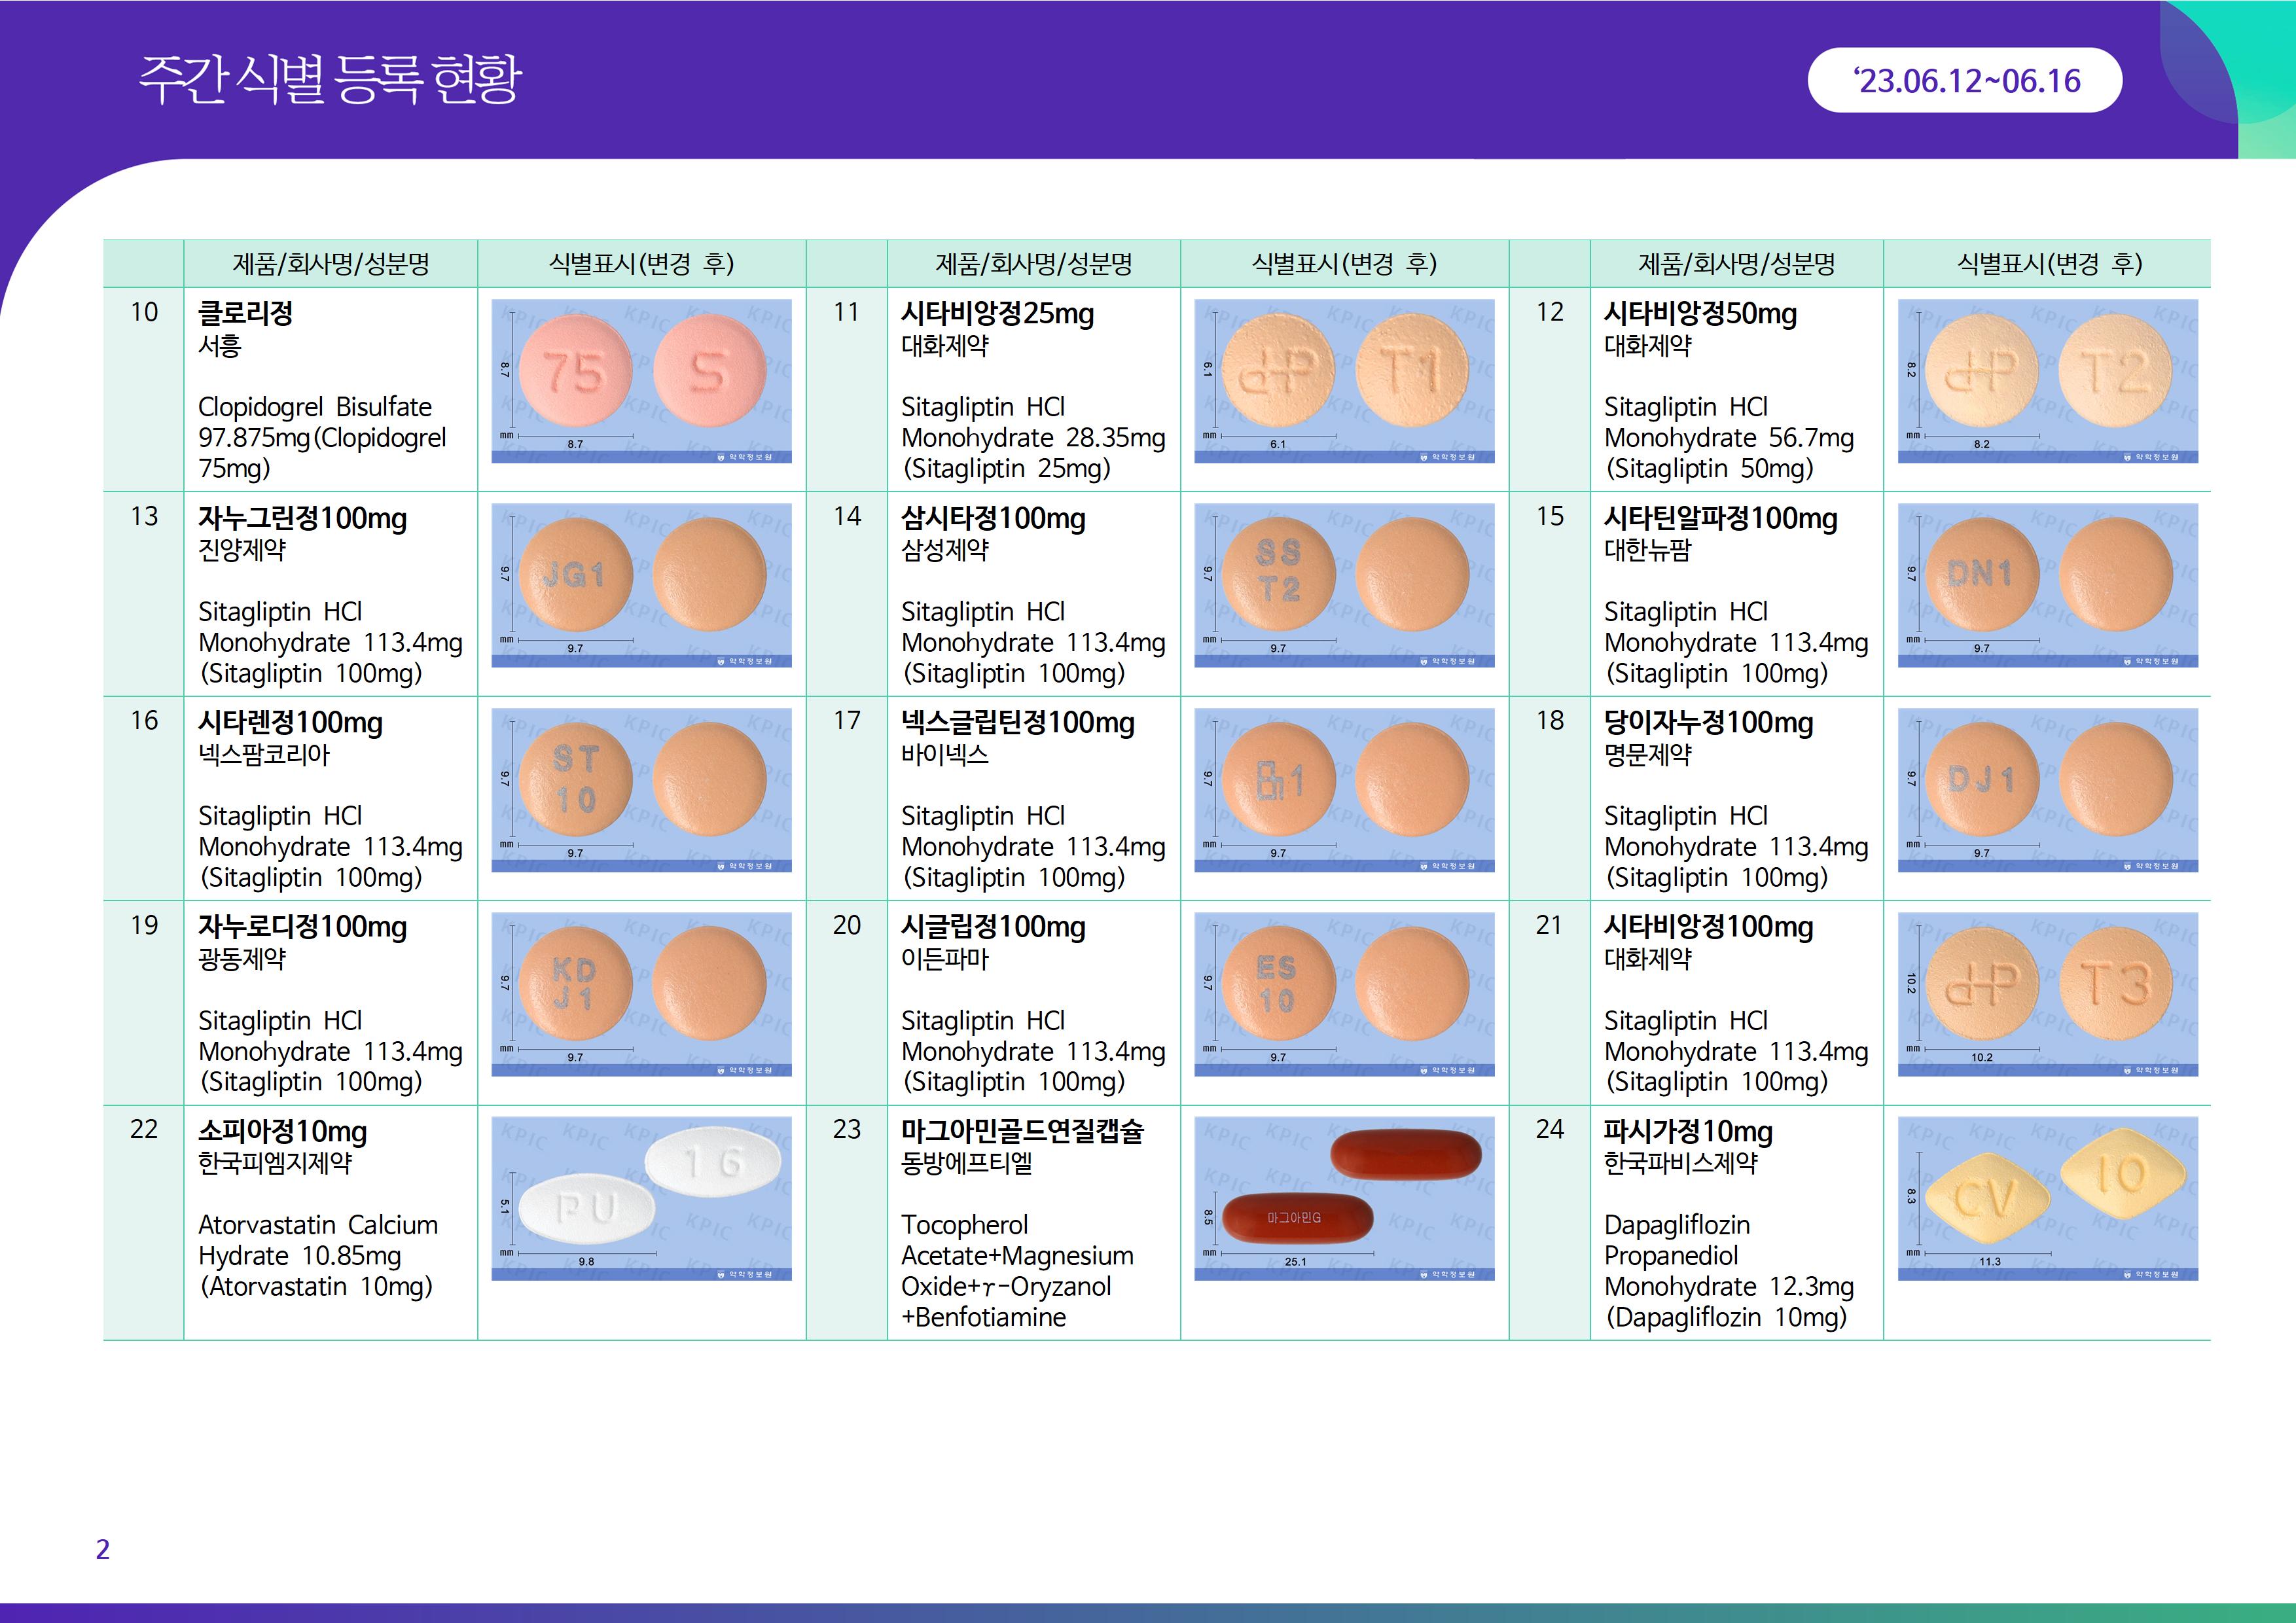
Task: Click the pink pill marked 75
Action: point(575,371)
